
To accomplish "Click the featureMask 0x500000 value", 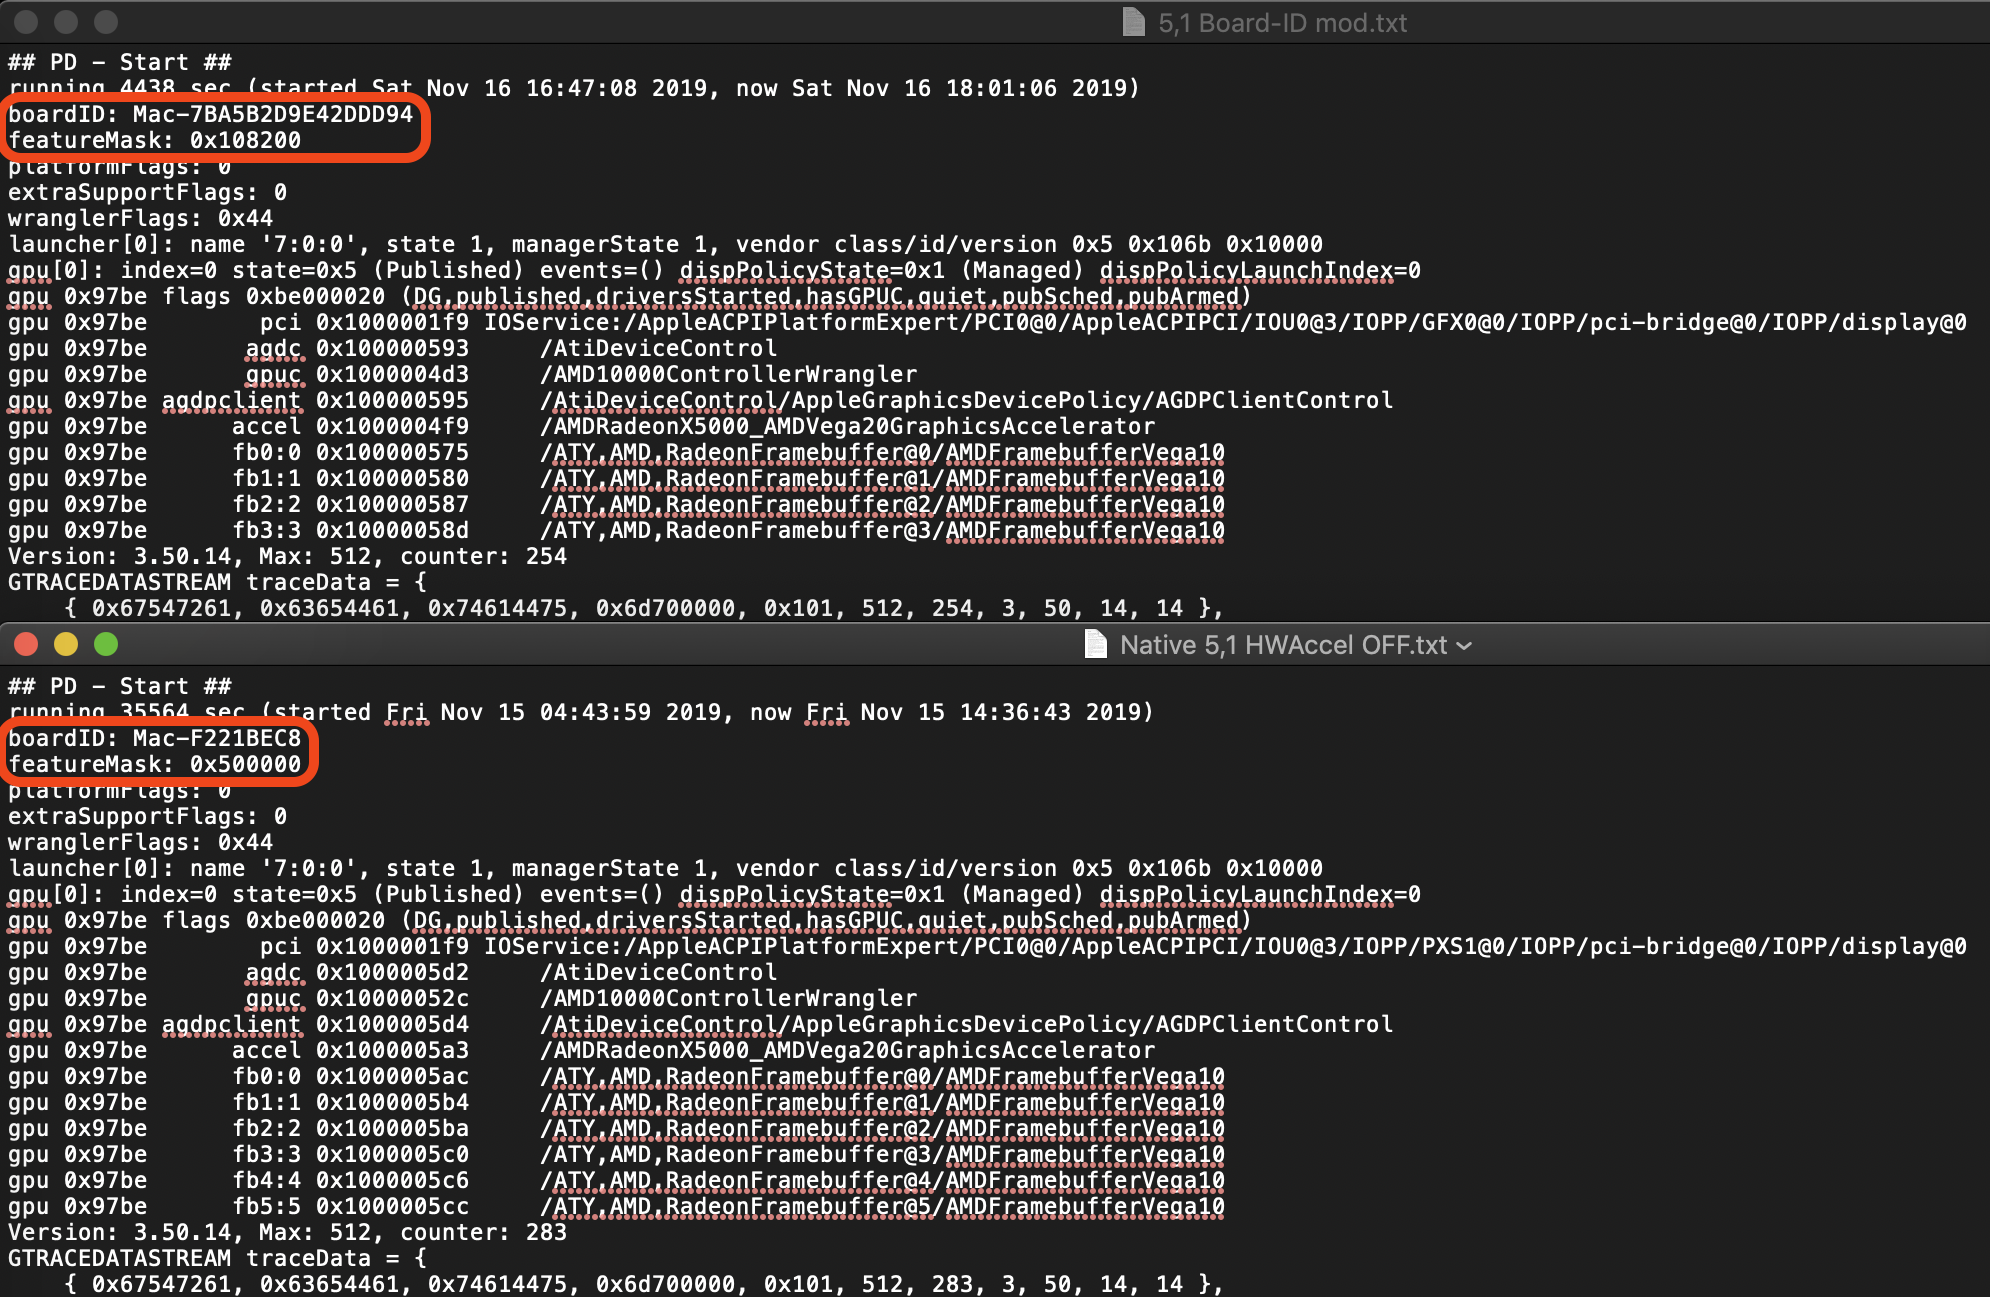I will [245, 764].
